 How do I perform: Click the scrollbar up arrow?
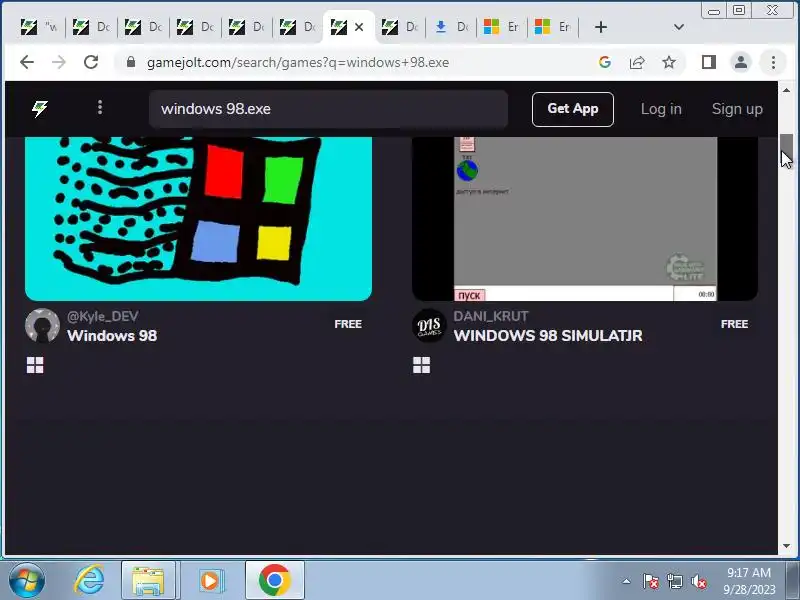(786, 90)
